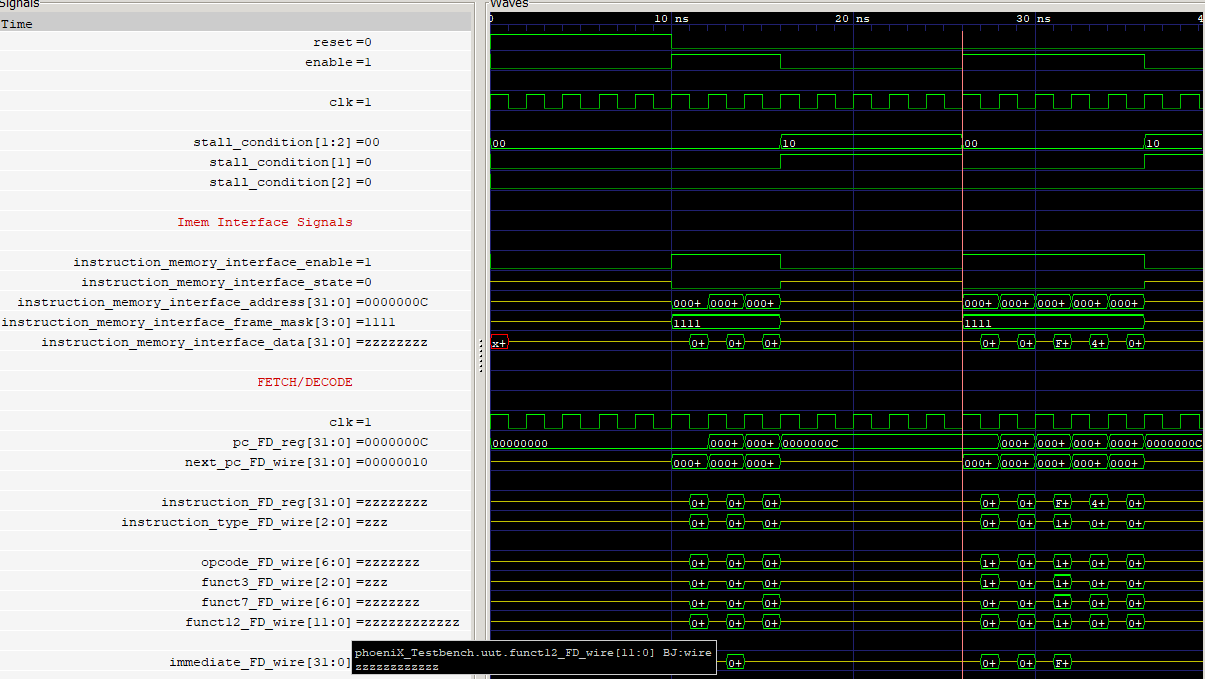Screen dimensions: 1205x679
Task: Select instruction_type_FD_wire[2:0] signal
Action: pos(235,522)
